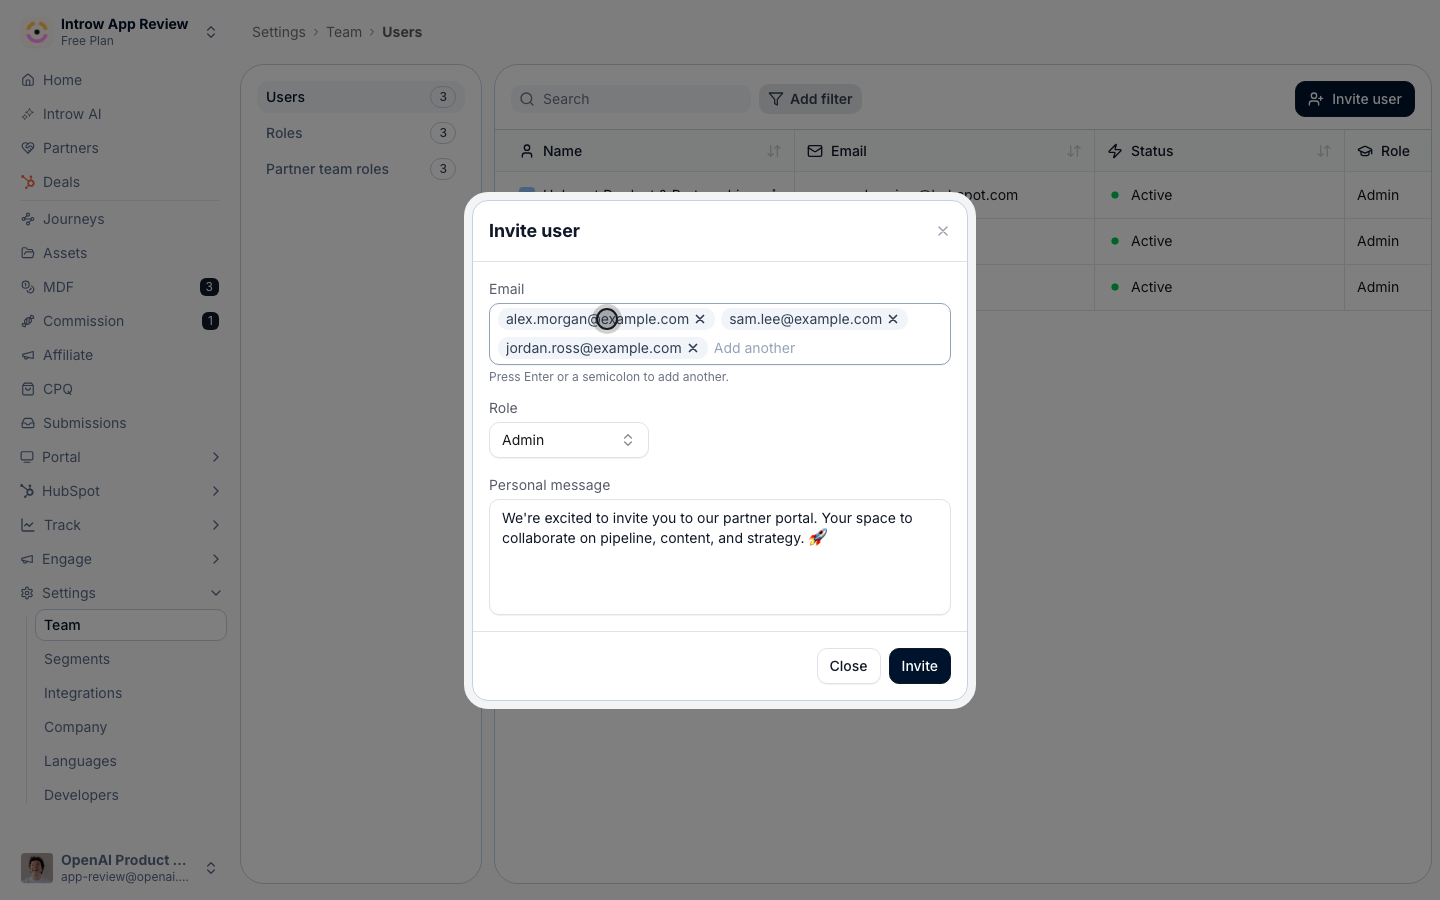Image resolution: width=1440 pixels, height=900 pixels.
Task: Open the workspace switcher for Introw App Review
Action: pyautogui.click(x=211, y=32)
